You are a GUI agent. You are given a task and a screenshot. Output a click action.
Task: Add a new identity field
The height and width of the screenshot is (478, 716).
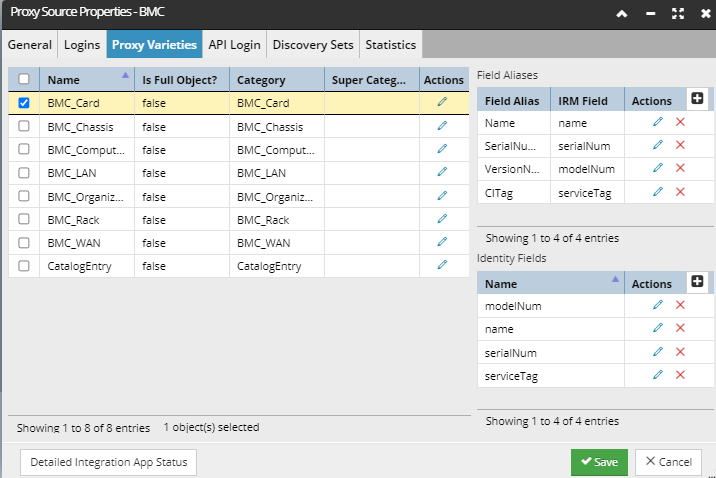click(697, 281)
